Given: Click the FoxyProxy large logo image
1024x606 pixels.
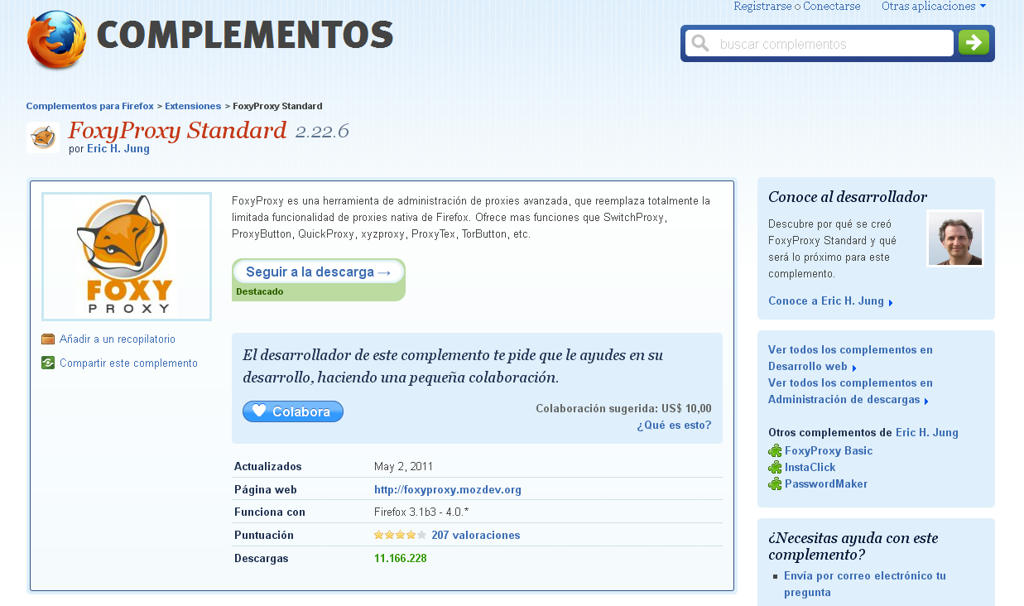Looking at the screenshot, I should tap(127, 256).
